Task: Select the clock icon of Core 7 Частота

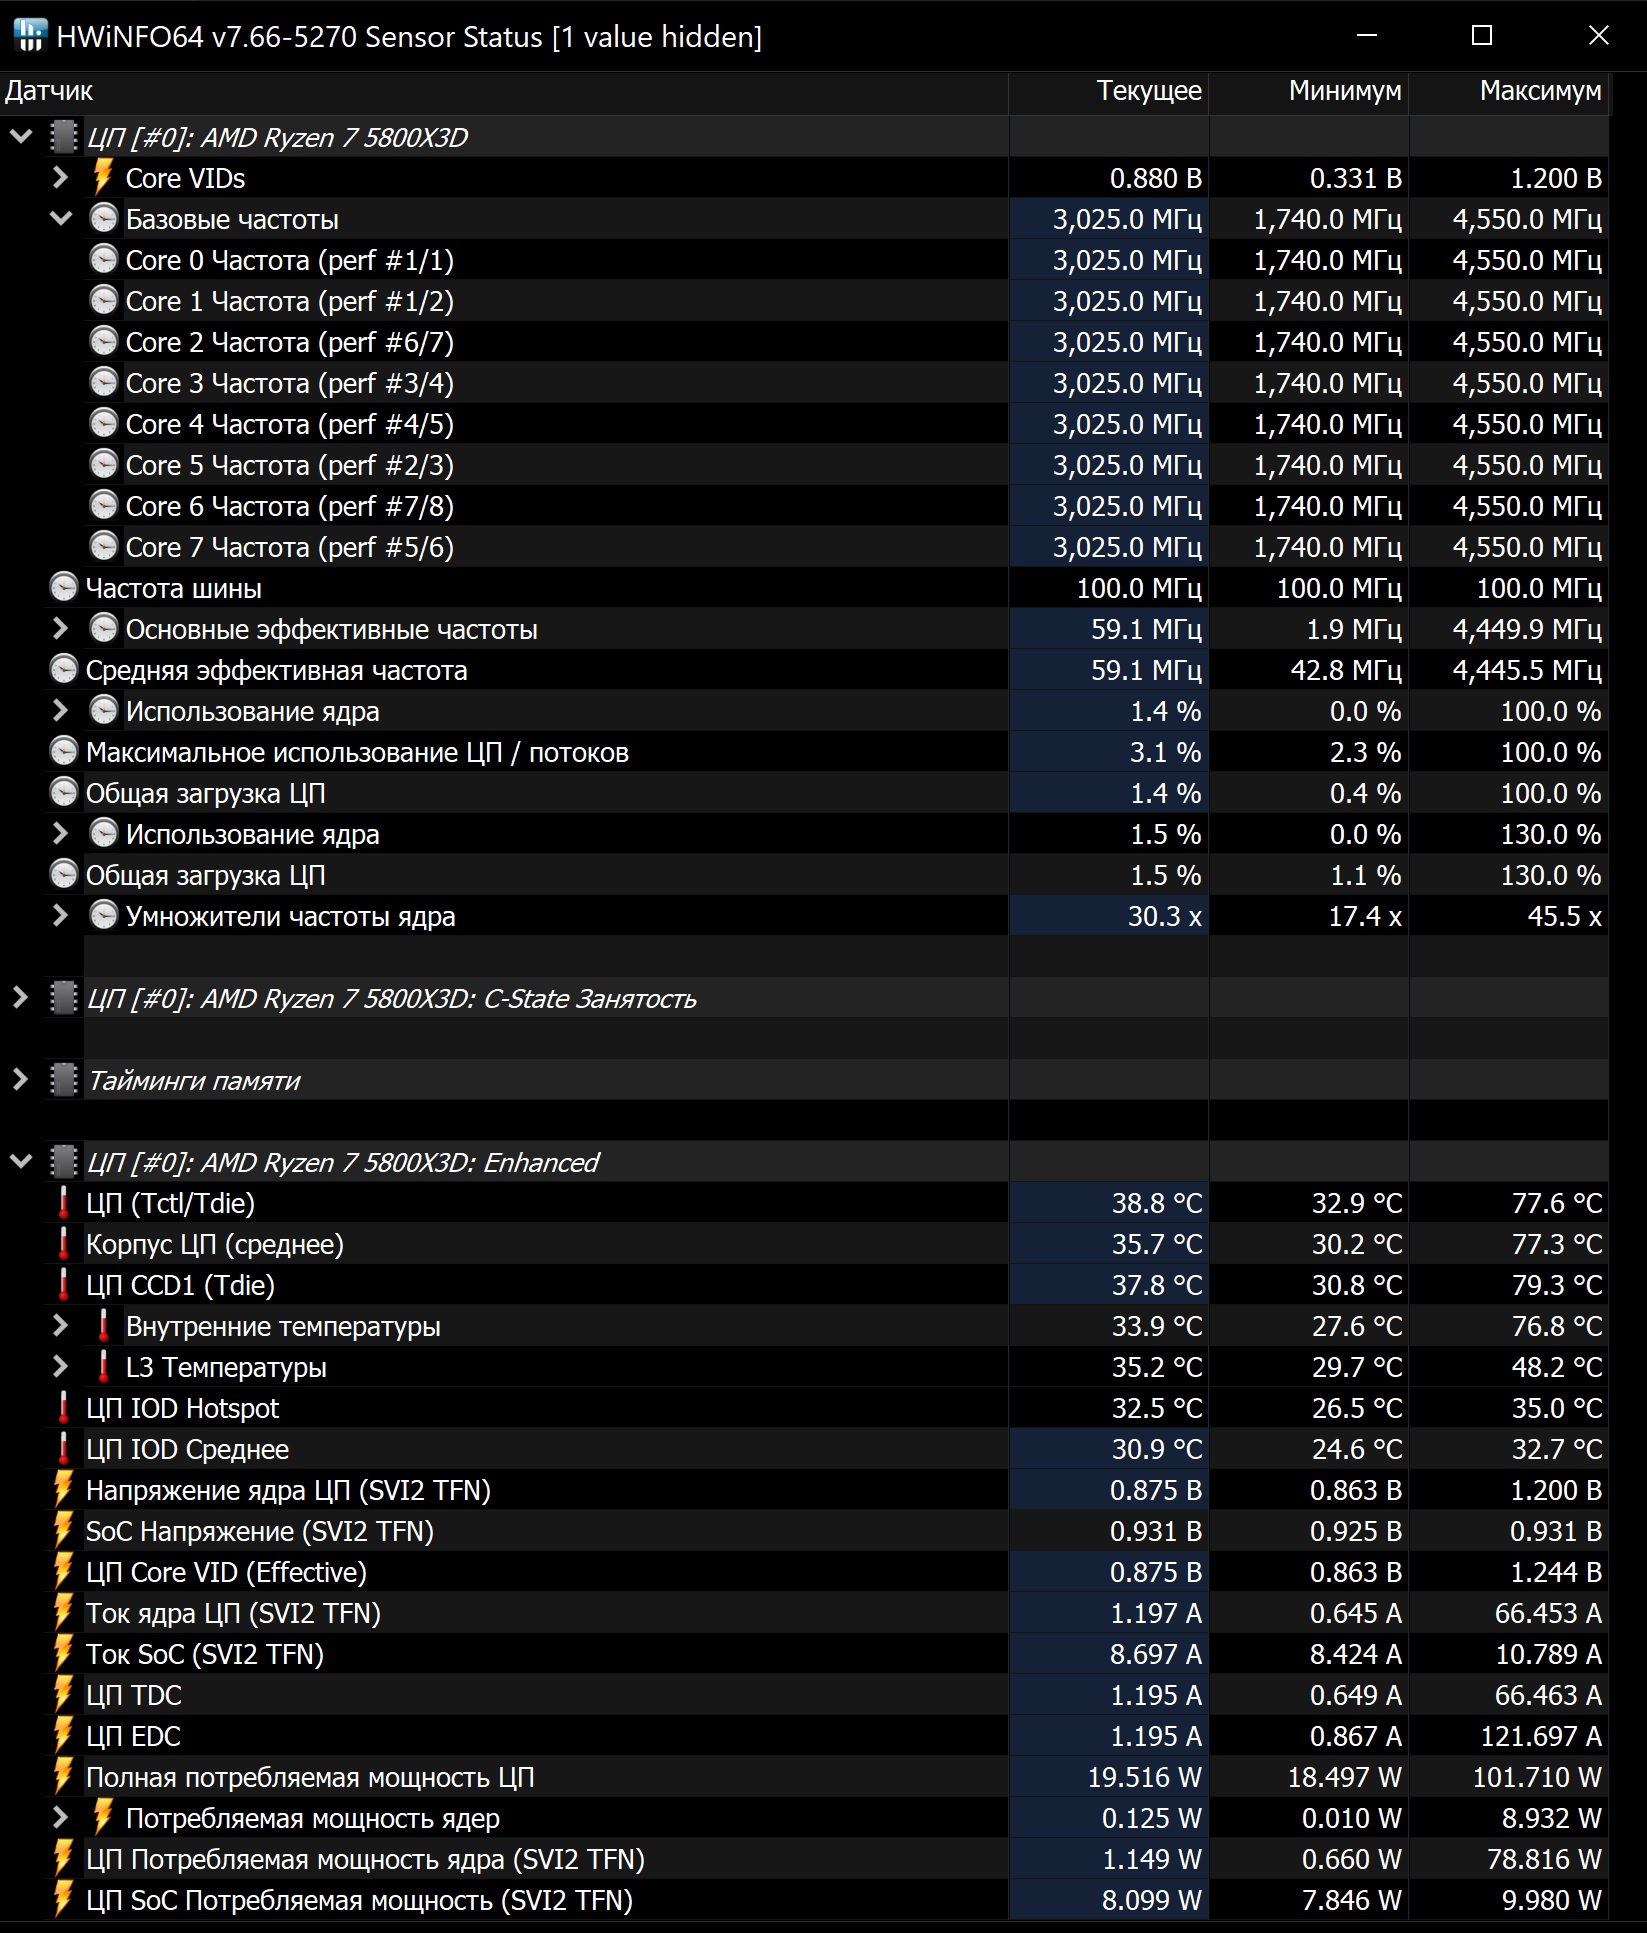Action: pyautogui.click(x=103, y=546)
